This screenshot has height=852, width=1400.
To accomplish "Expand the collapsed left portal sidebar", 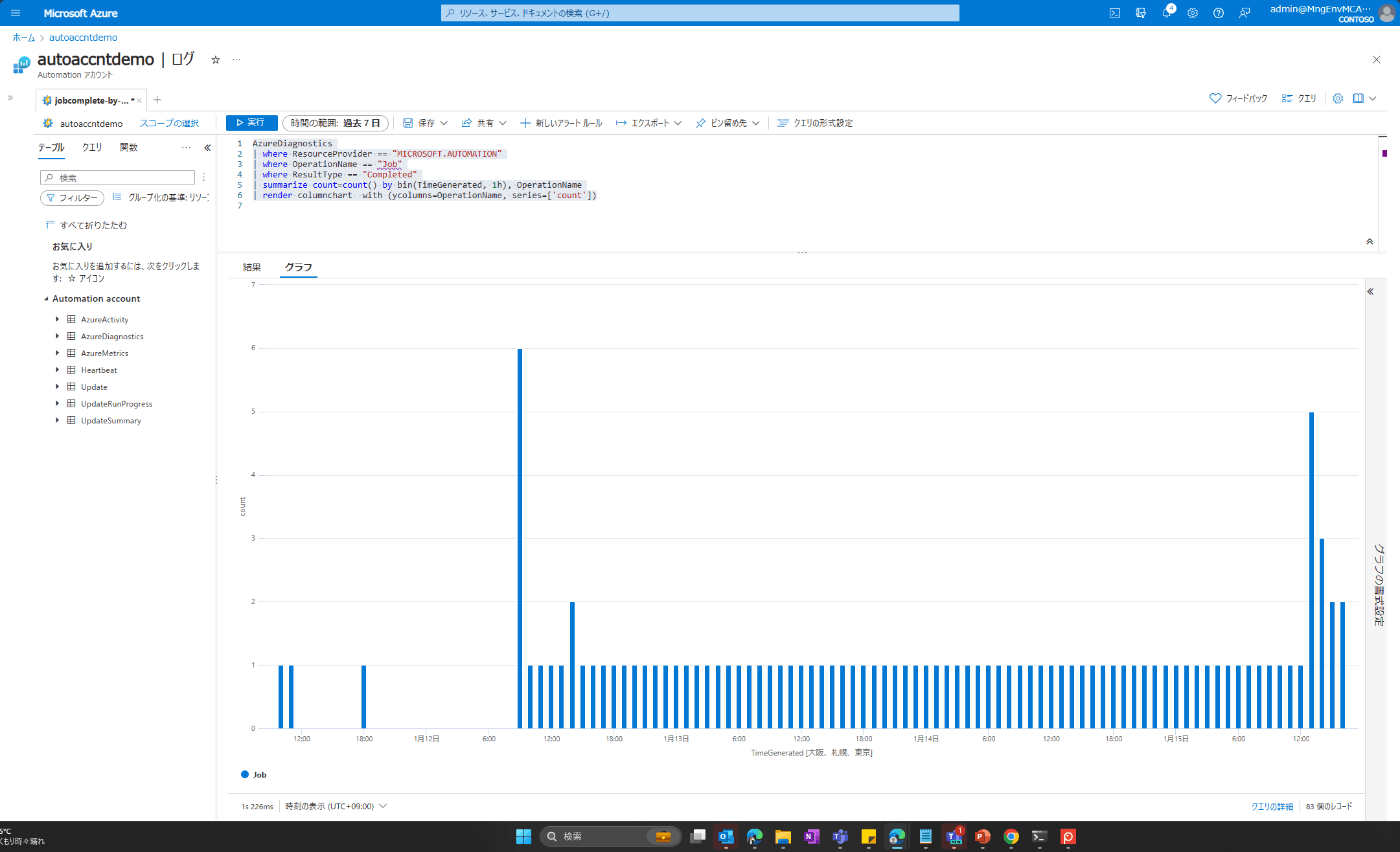I will [x=10, y=98].
